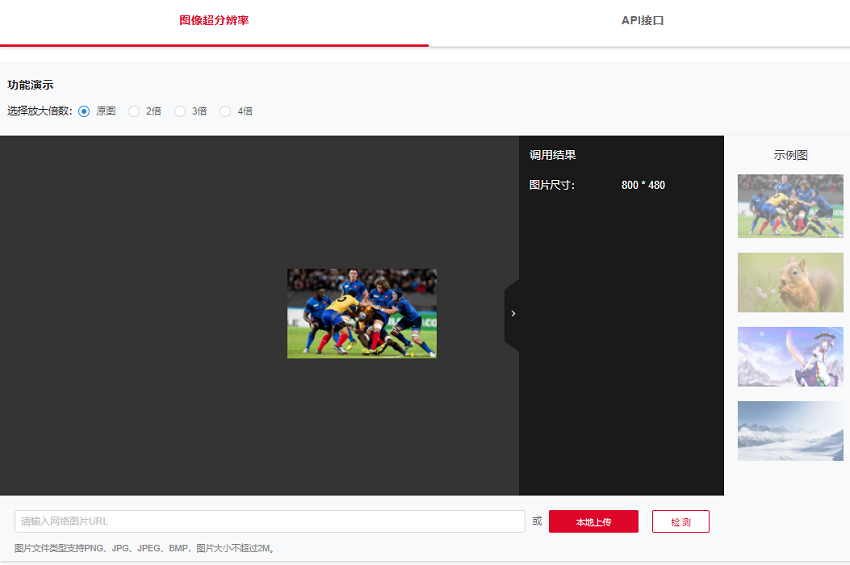The height and width of the screenshot is (565, 850).
Task: Click the 图片尺寸 label
Action: coord(552,185)
